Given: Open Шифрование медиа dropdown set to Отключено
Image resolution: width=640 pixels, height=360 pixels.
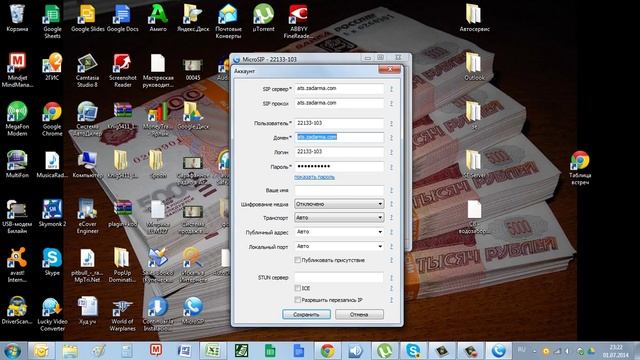Looking at the screenshot, I should pos(339,204).
